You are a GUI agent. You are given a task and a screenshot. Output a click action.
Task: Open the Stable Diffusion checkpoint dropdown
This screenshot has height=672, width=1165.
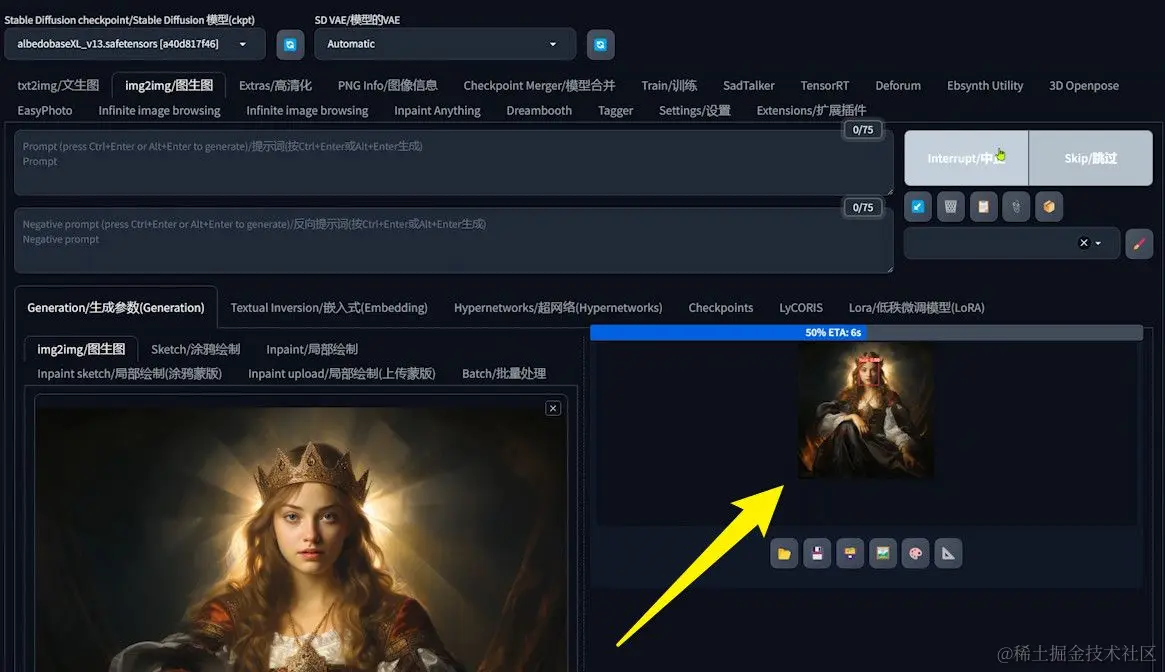[135, 45]
